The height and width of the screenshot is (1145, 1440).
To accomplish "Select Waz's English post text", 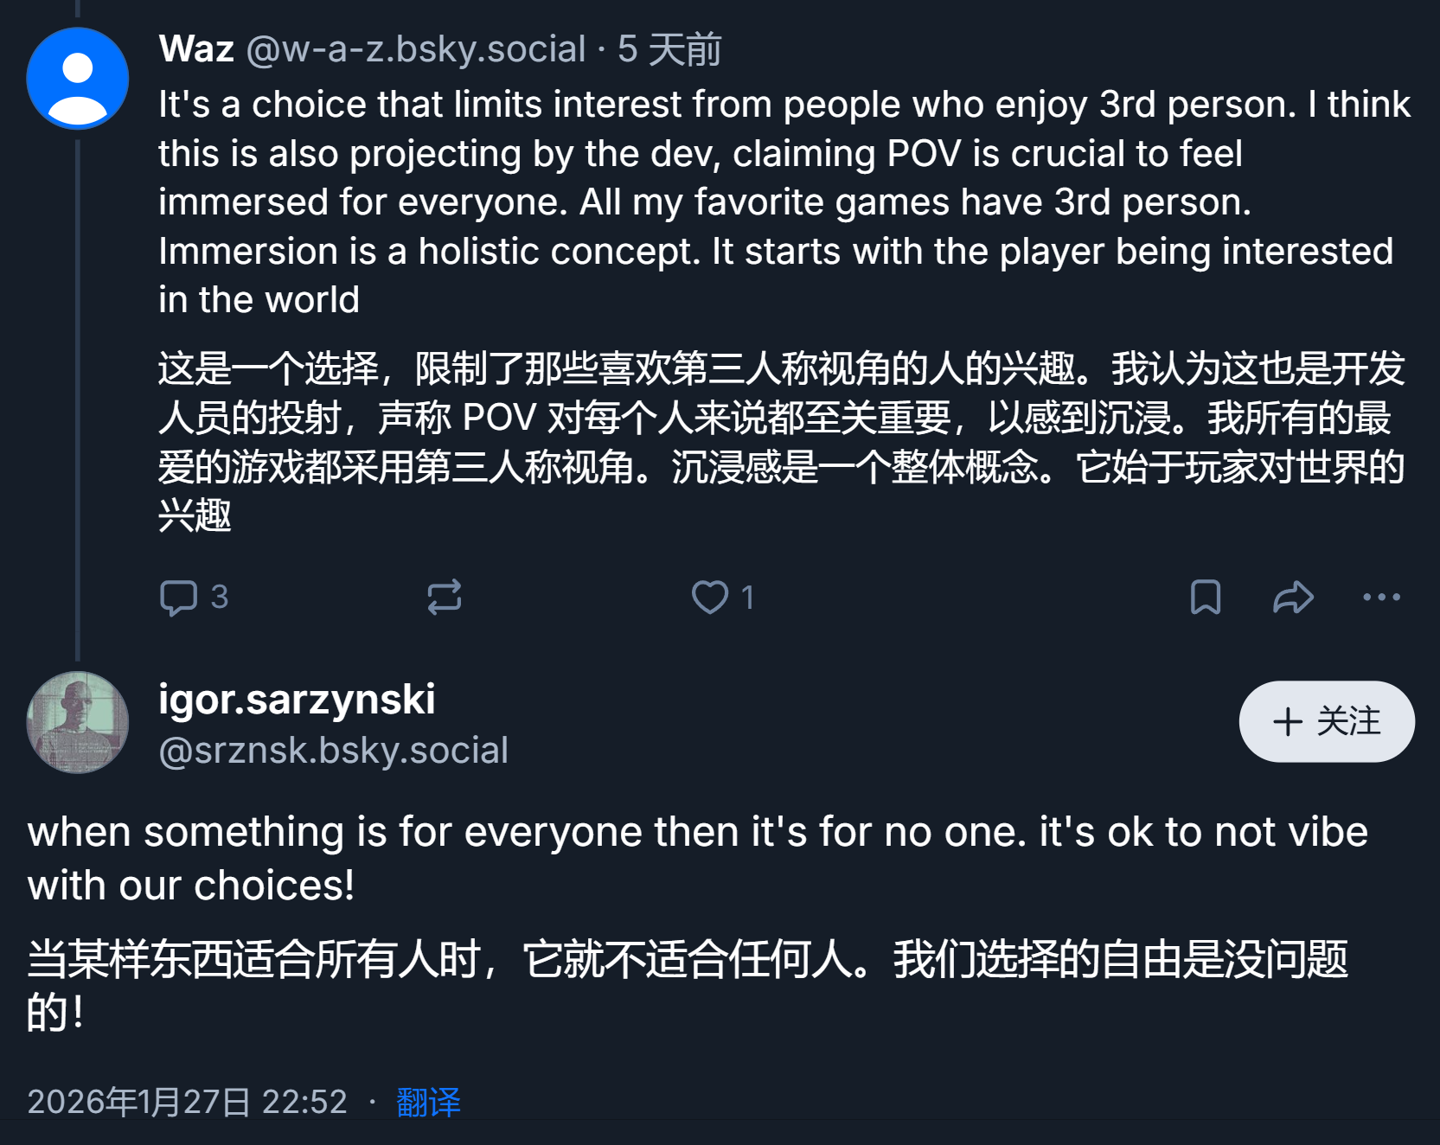I will point(785,202).
